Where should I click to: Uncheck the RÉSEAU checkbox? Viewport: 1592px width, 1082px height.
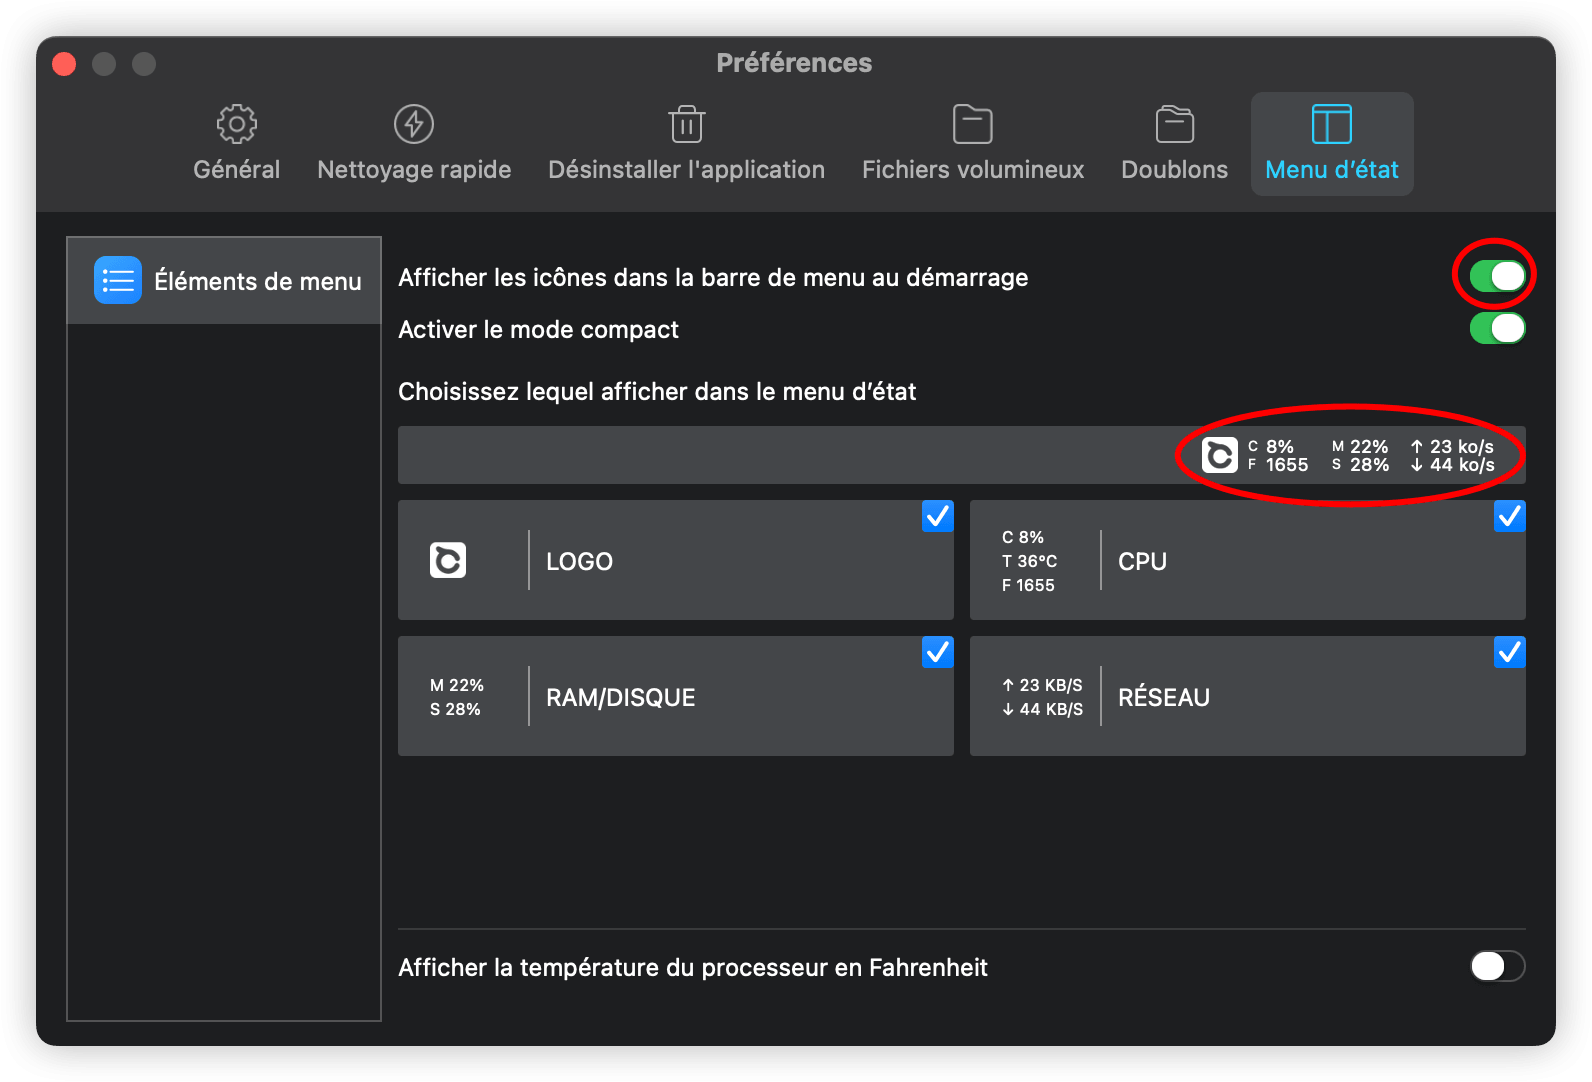point(1509,652)
